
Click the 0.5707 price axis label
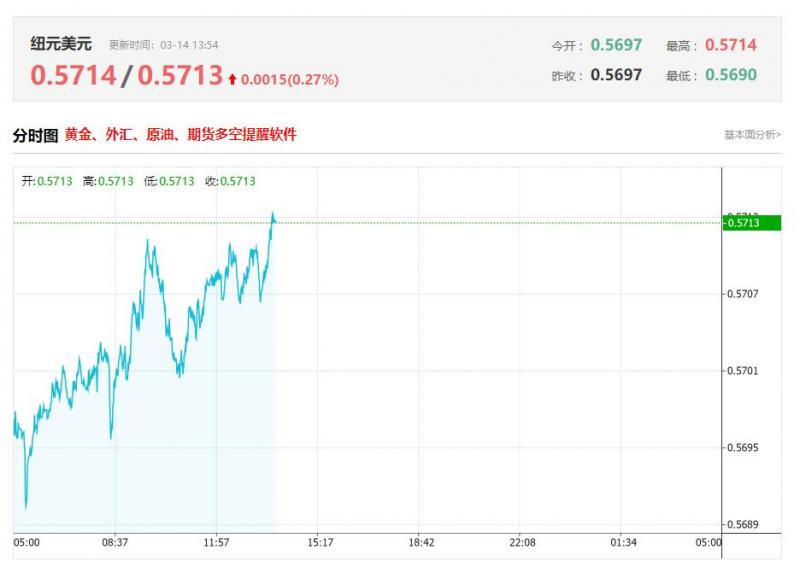pos(742,294)
